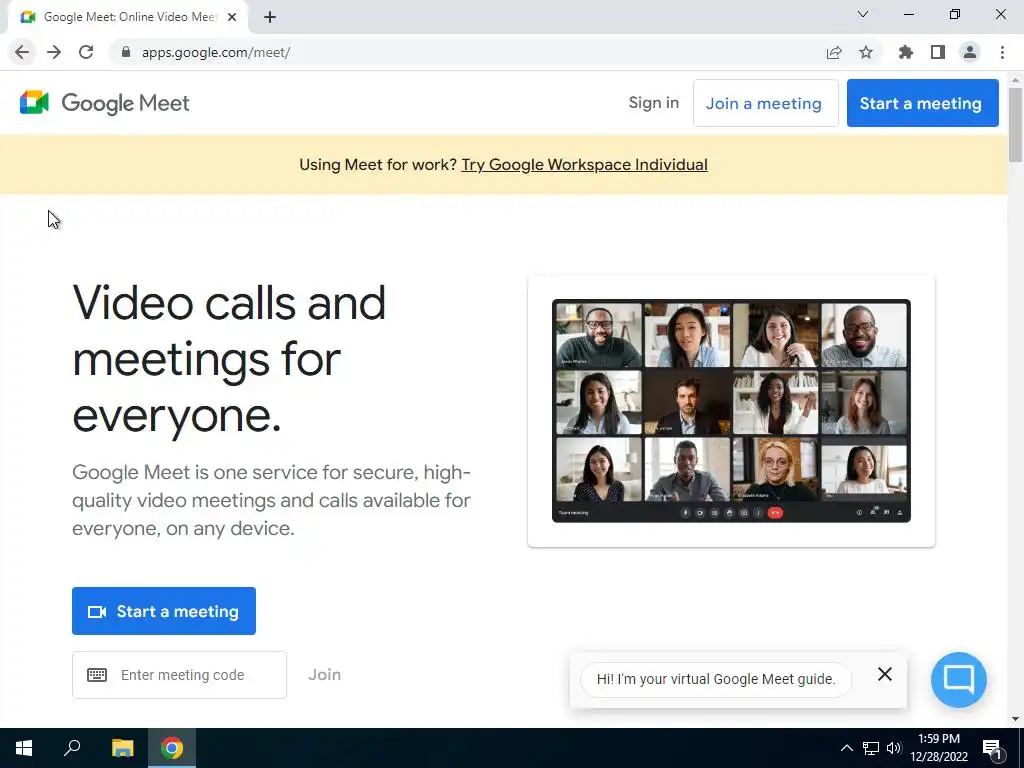Open Try Google Workspace Individual link
1024x768 pixels.
[584, 165]
